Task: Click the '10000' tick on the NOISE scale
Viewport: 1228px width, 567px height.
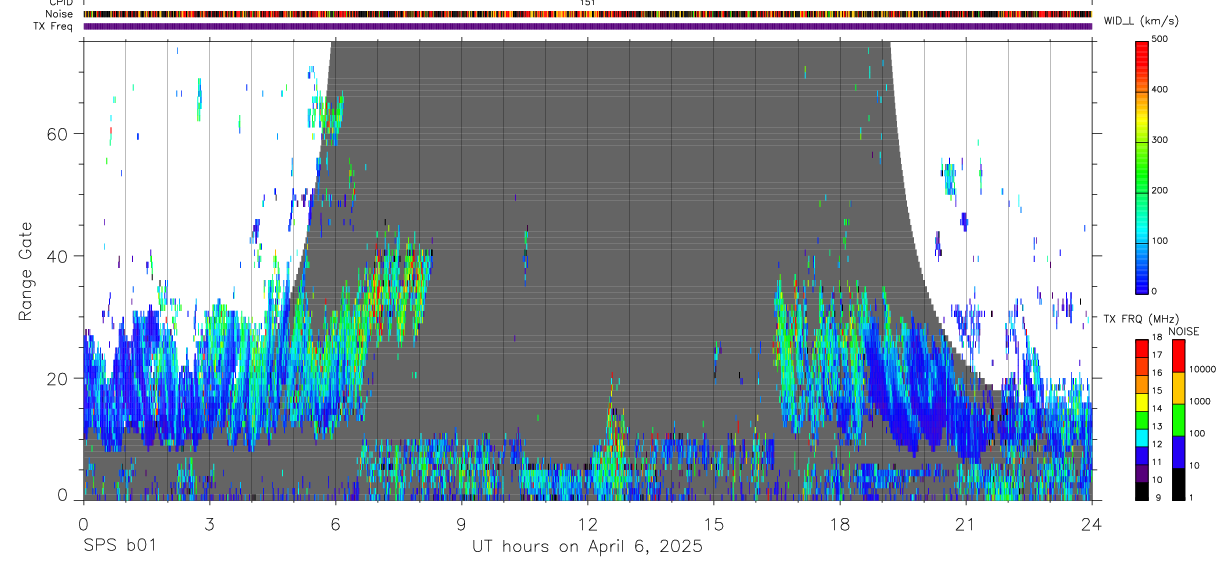Action: coord(1203,369)
